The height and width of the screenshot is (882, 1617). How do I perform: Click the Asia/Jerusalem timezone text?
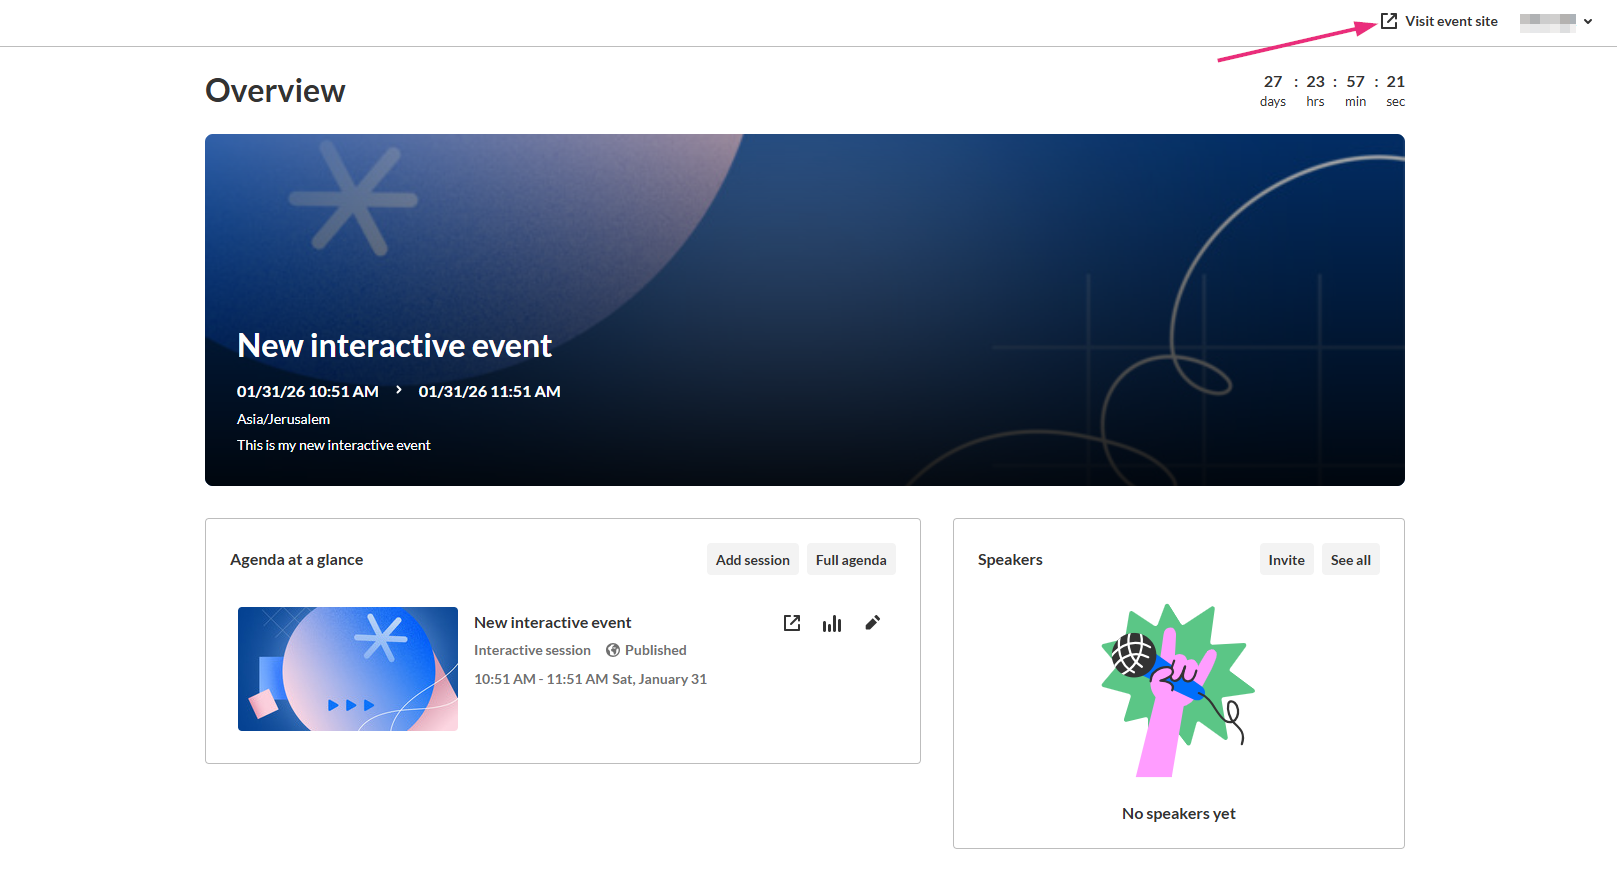click(x=283, y=419)
